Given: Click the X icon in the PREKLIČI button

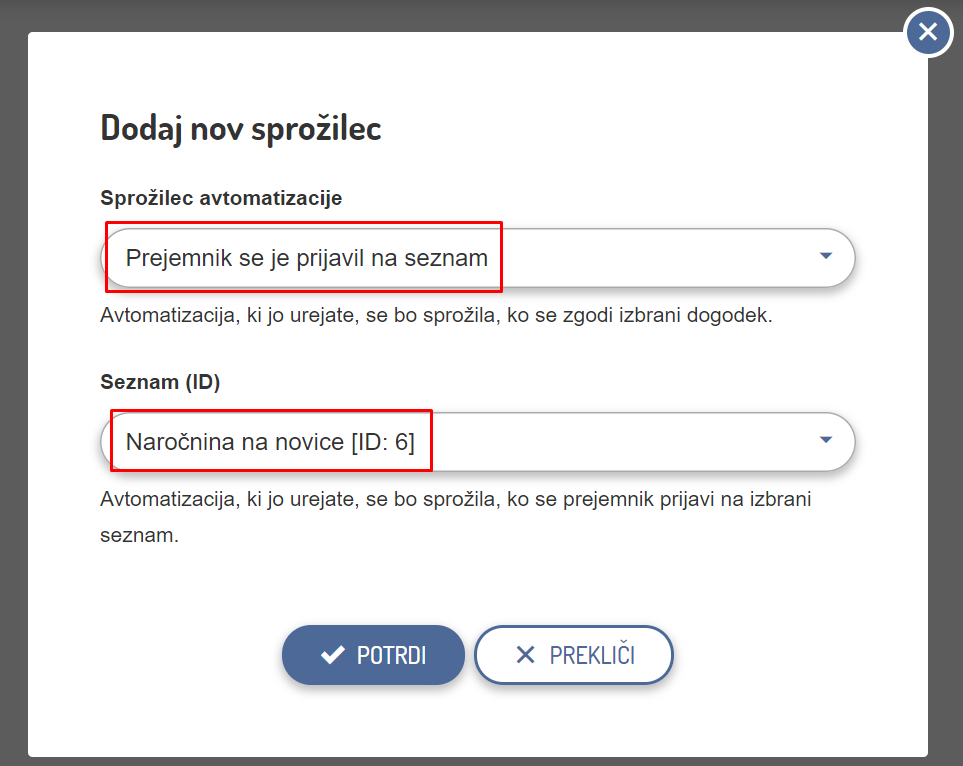Looking at the screenshot, I should point(525,655).
